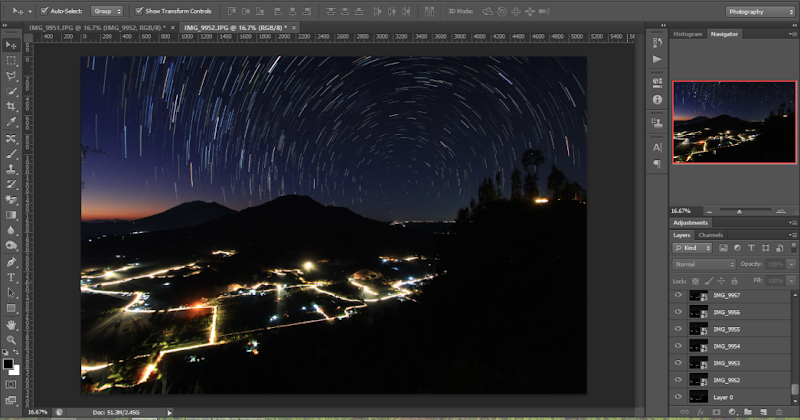Image resolution: width=800 pixels, height=420 pixels.
Task: Select the Pen tool
Action: [x=11, y=262]
